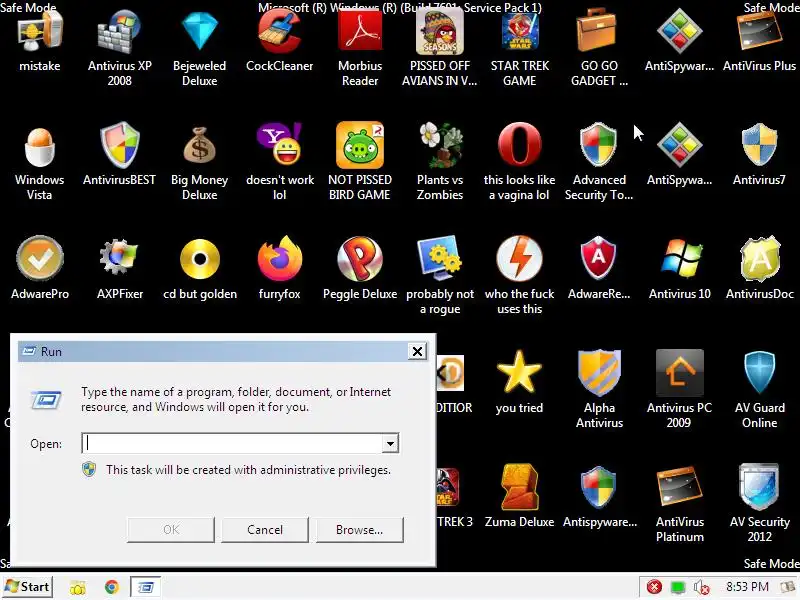The image size is (800, 600).
Task: Click the Antivirus7 shield icon
Action: 759,145
